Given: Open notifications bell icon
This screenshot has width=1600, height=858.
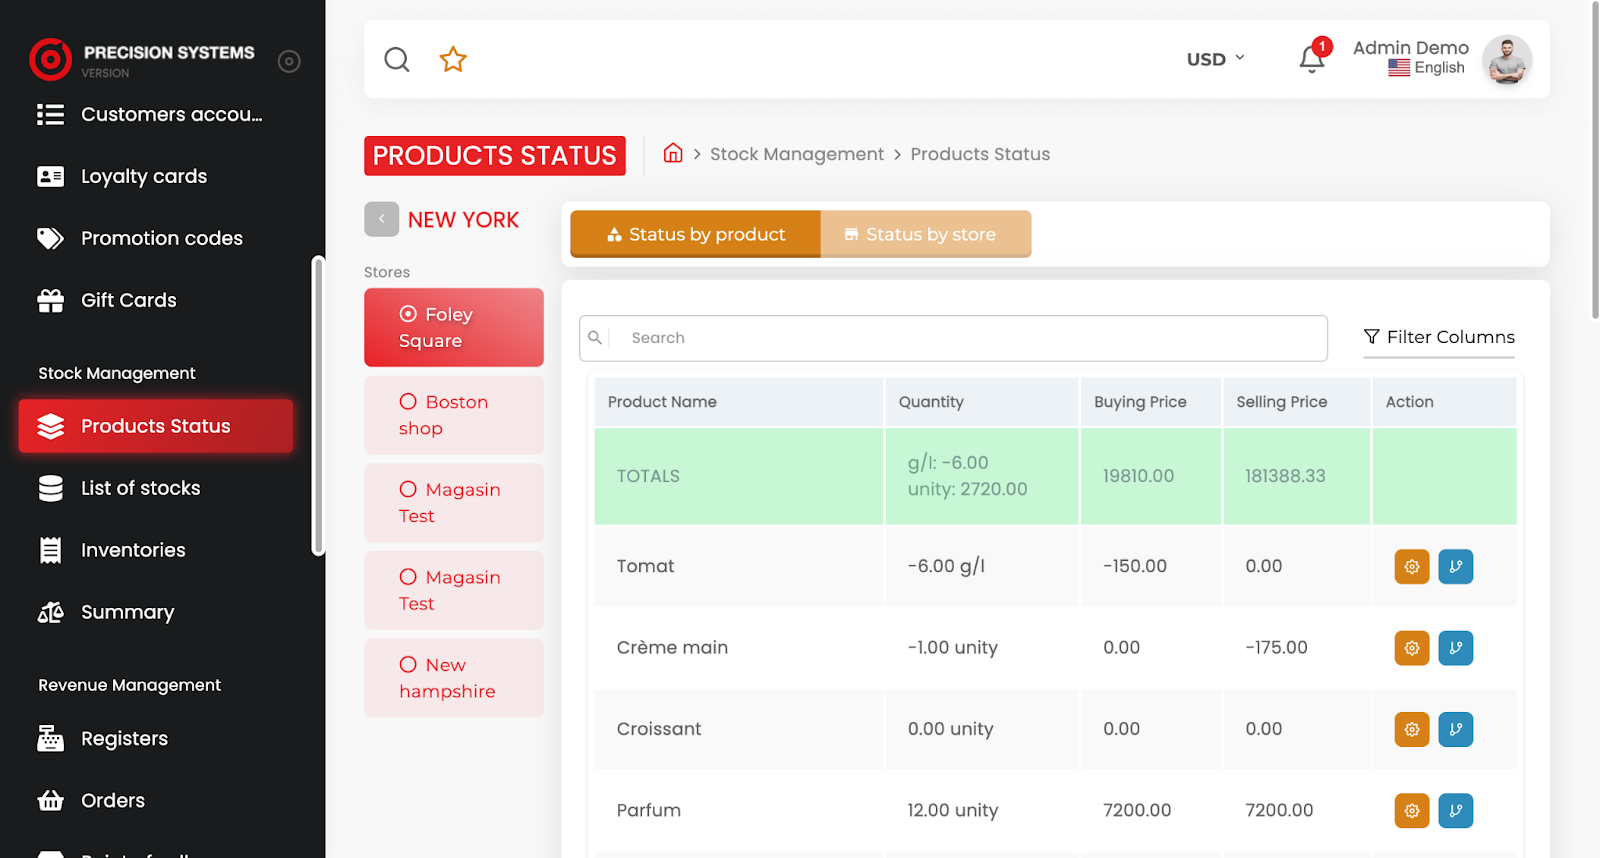Looking at the screenshot, I should coord(1312,59).
